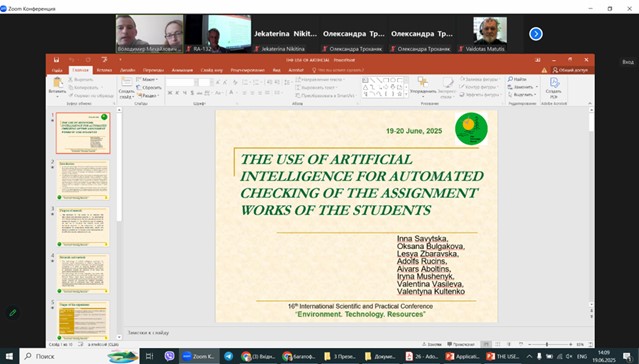Open Telegram from the taskbar
The height and width of the screenshot is (364, 639).
[x=229, y=356]
